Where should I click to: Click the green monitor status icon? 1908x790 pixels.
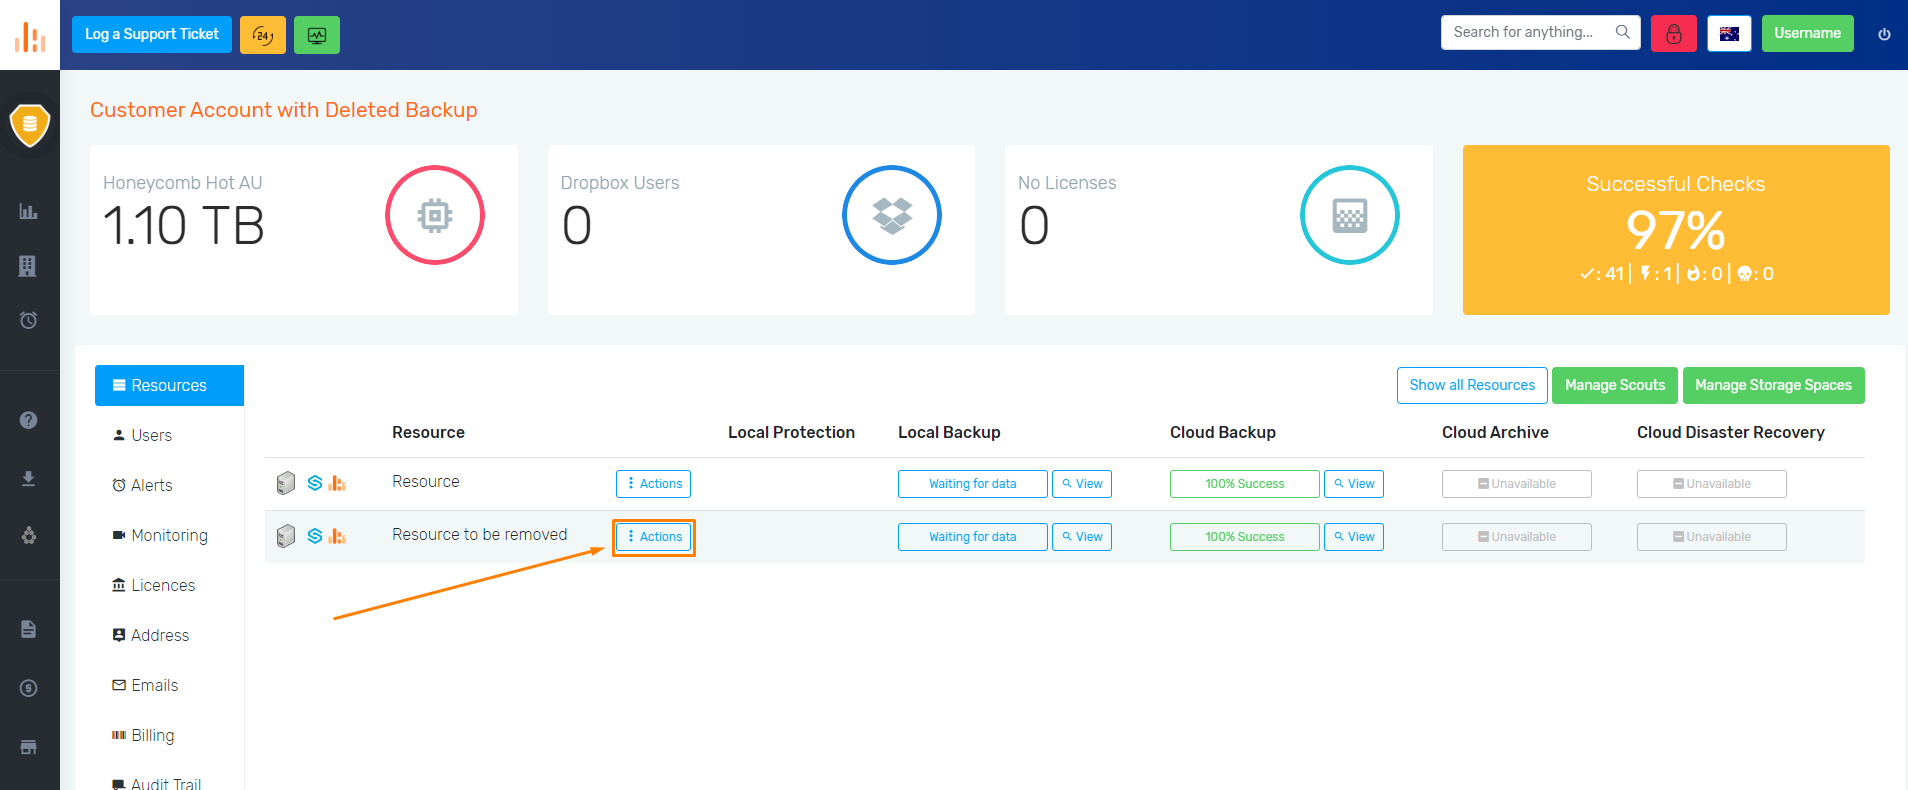coord(317,35)
